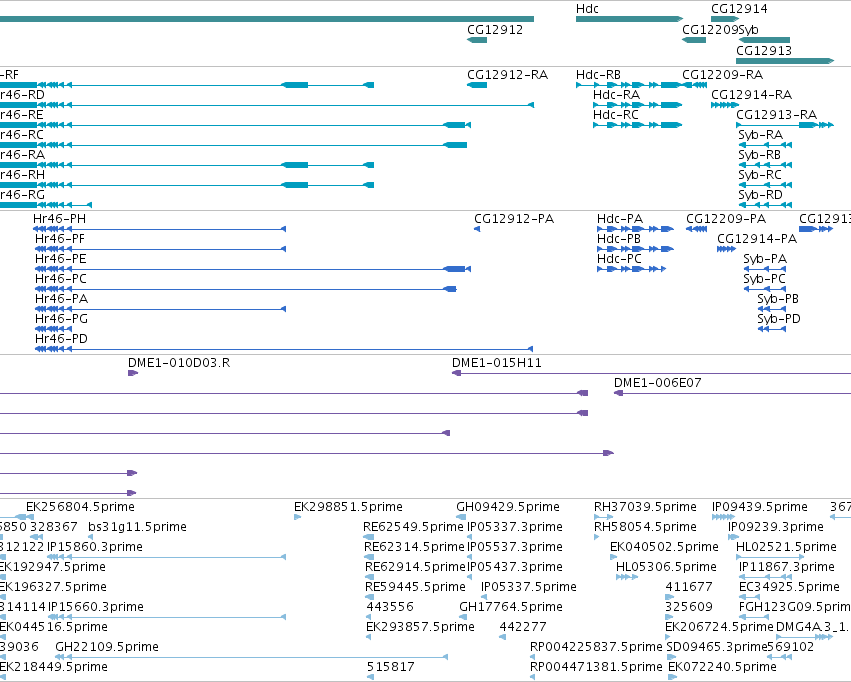Select the CG12912-RA transcript

point(477,85)
